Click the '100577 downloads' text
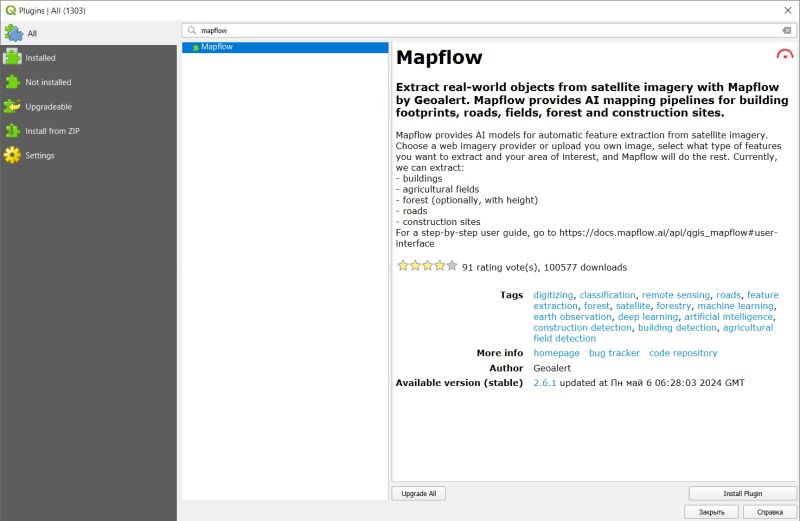This screenshot has width=800, height=521. [585, 267]
